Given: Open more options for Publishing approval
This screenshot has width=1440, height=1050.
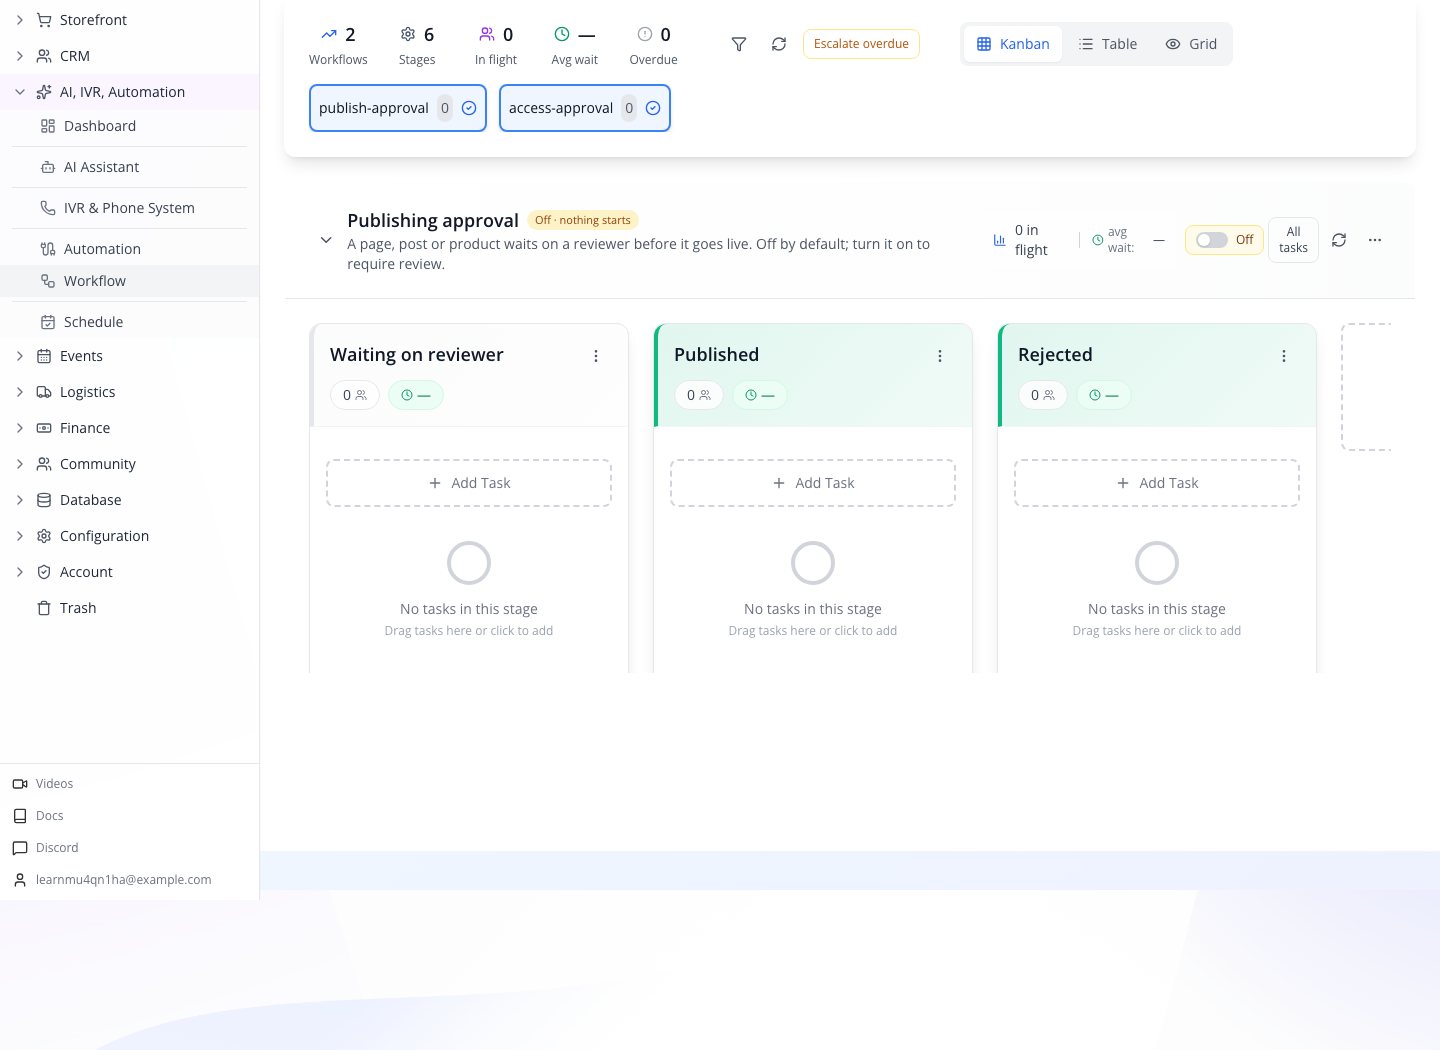Looking at the screenshot, I should click(x=1375, y=240).
